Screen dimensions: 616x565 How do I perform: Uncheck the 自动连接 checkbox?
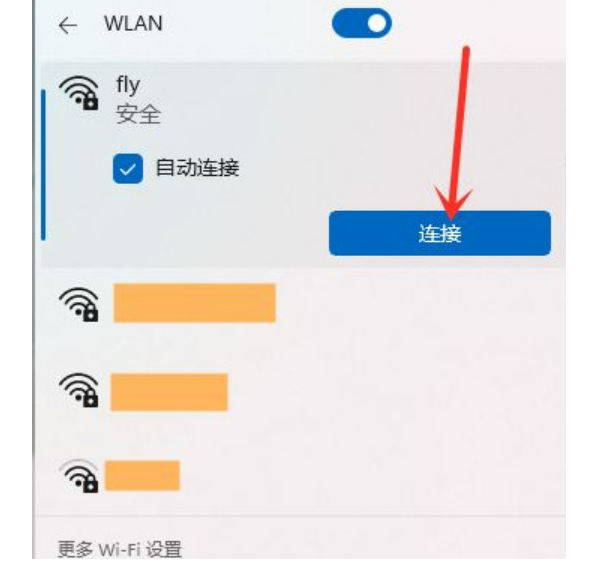coord(128,169)
